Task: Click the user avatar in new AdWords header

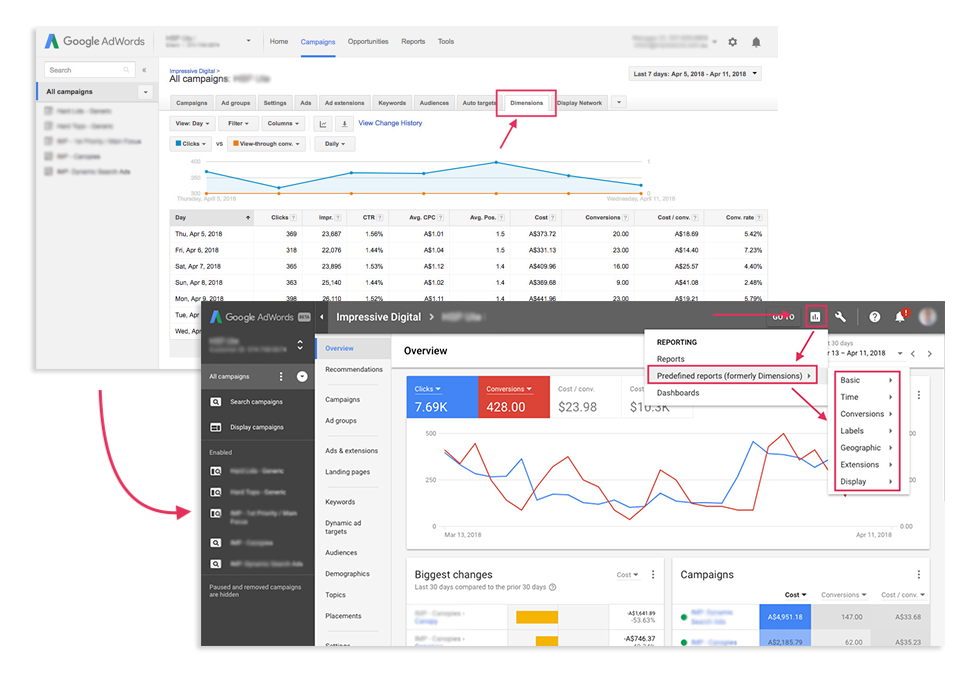Action: 928,317
